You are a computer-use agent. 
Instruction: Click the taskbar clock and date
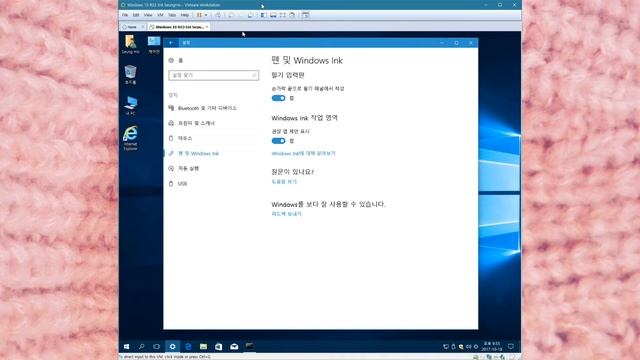pyautogui.click(x=492, y=347)
